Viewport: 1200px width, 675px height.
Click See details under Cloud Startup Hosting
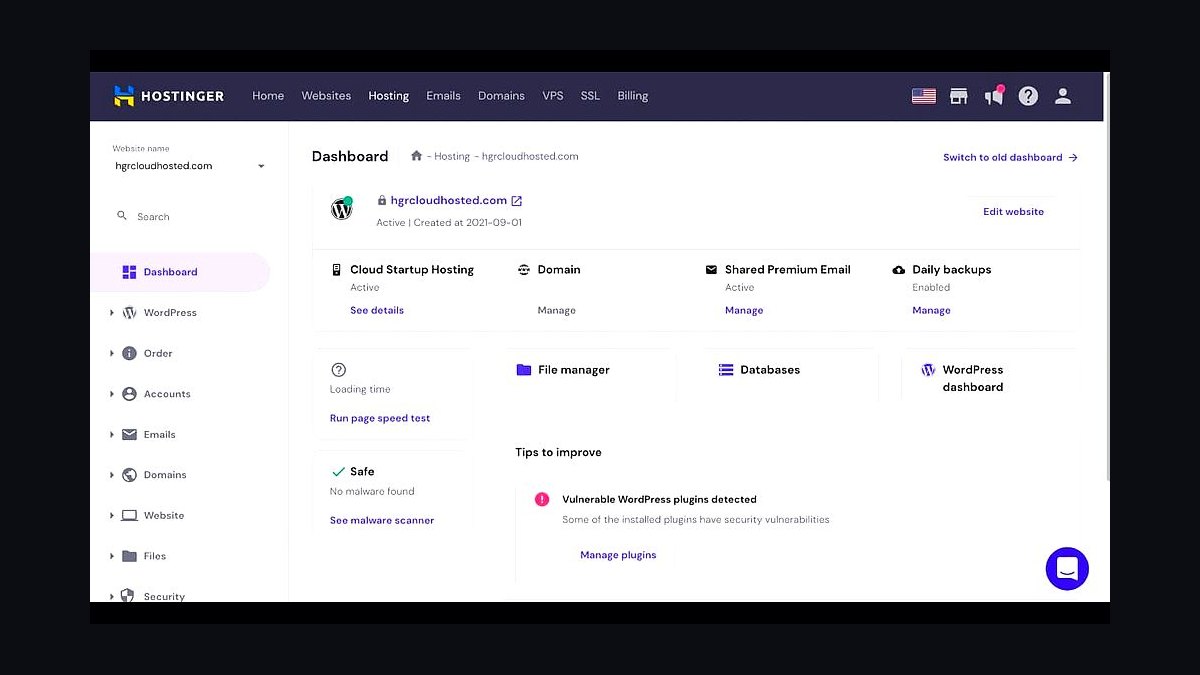377,311
